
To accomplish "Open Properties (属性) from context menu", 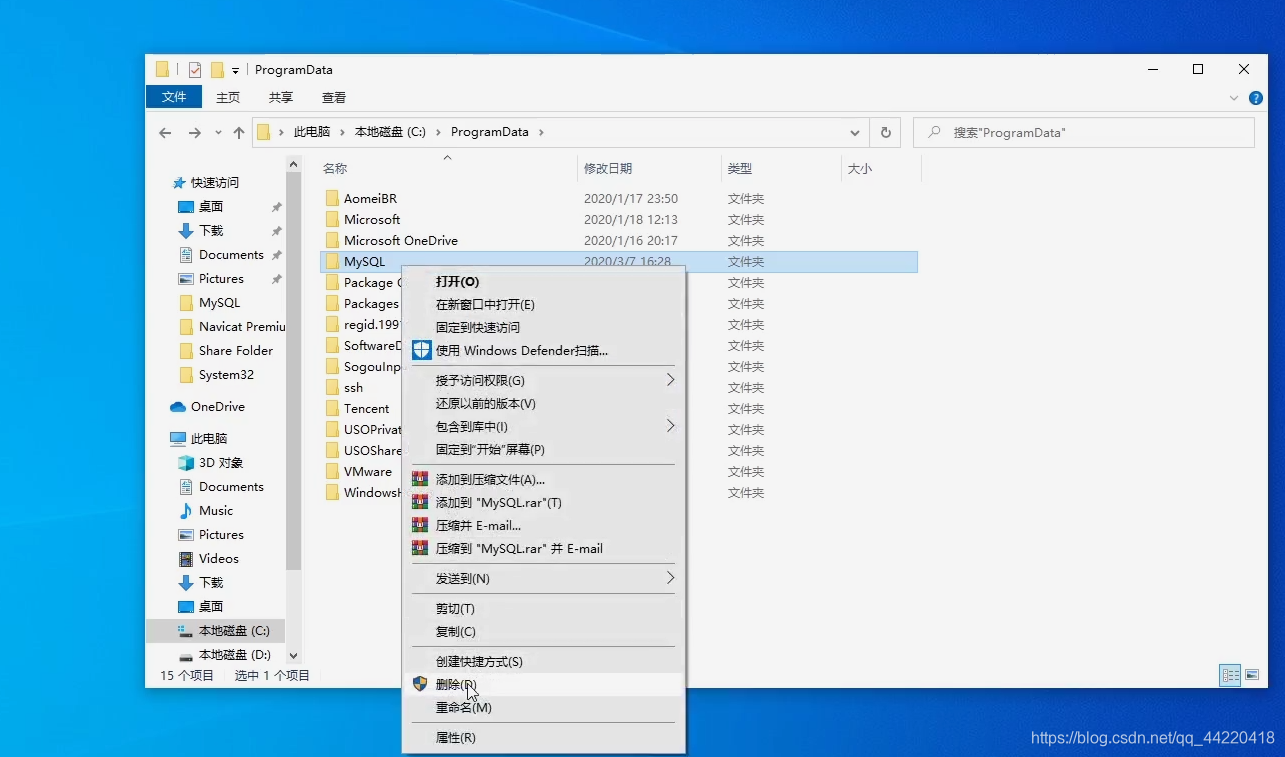I will [x=543, y=738].
